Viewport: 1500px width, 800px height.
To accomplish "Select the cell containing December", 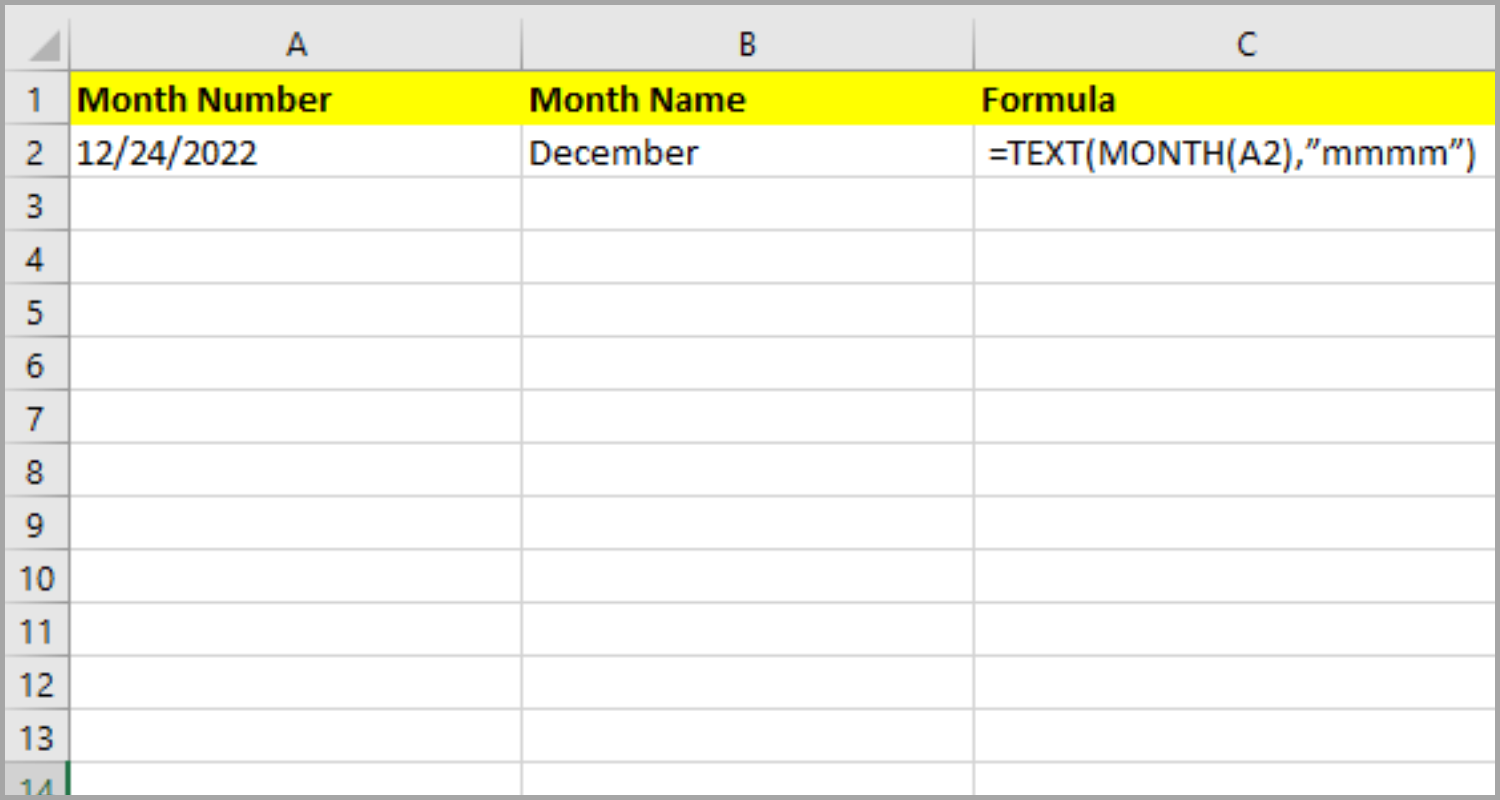I will (x=745, y=151).
